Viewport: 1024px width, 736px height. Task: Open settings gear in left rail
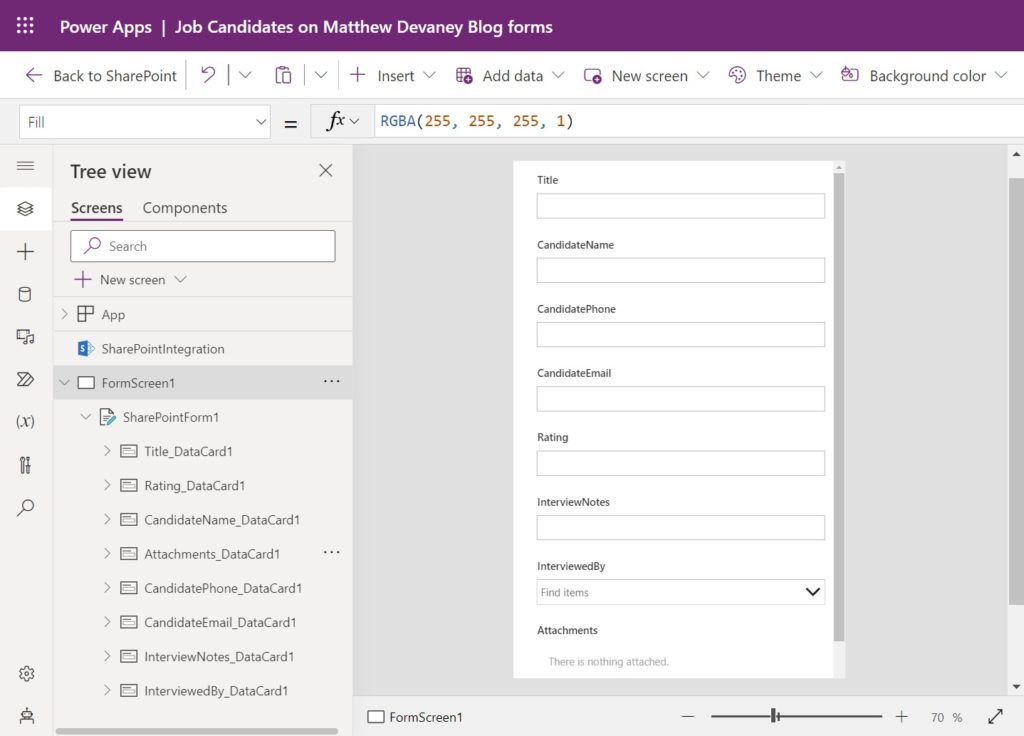26,673
